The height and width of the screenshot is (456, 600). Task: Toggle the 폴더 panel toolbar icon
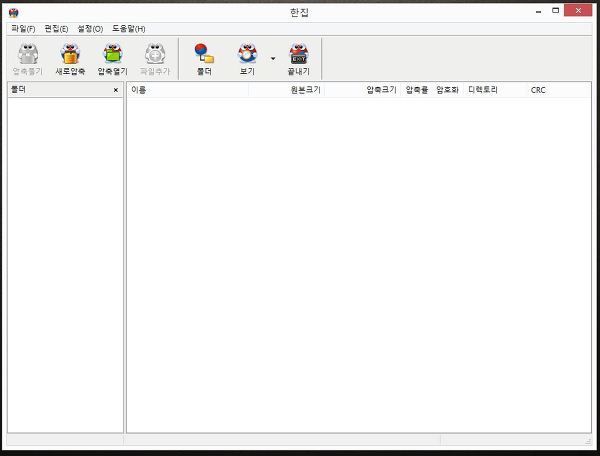point(204,59)
